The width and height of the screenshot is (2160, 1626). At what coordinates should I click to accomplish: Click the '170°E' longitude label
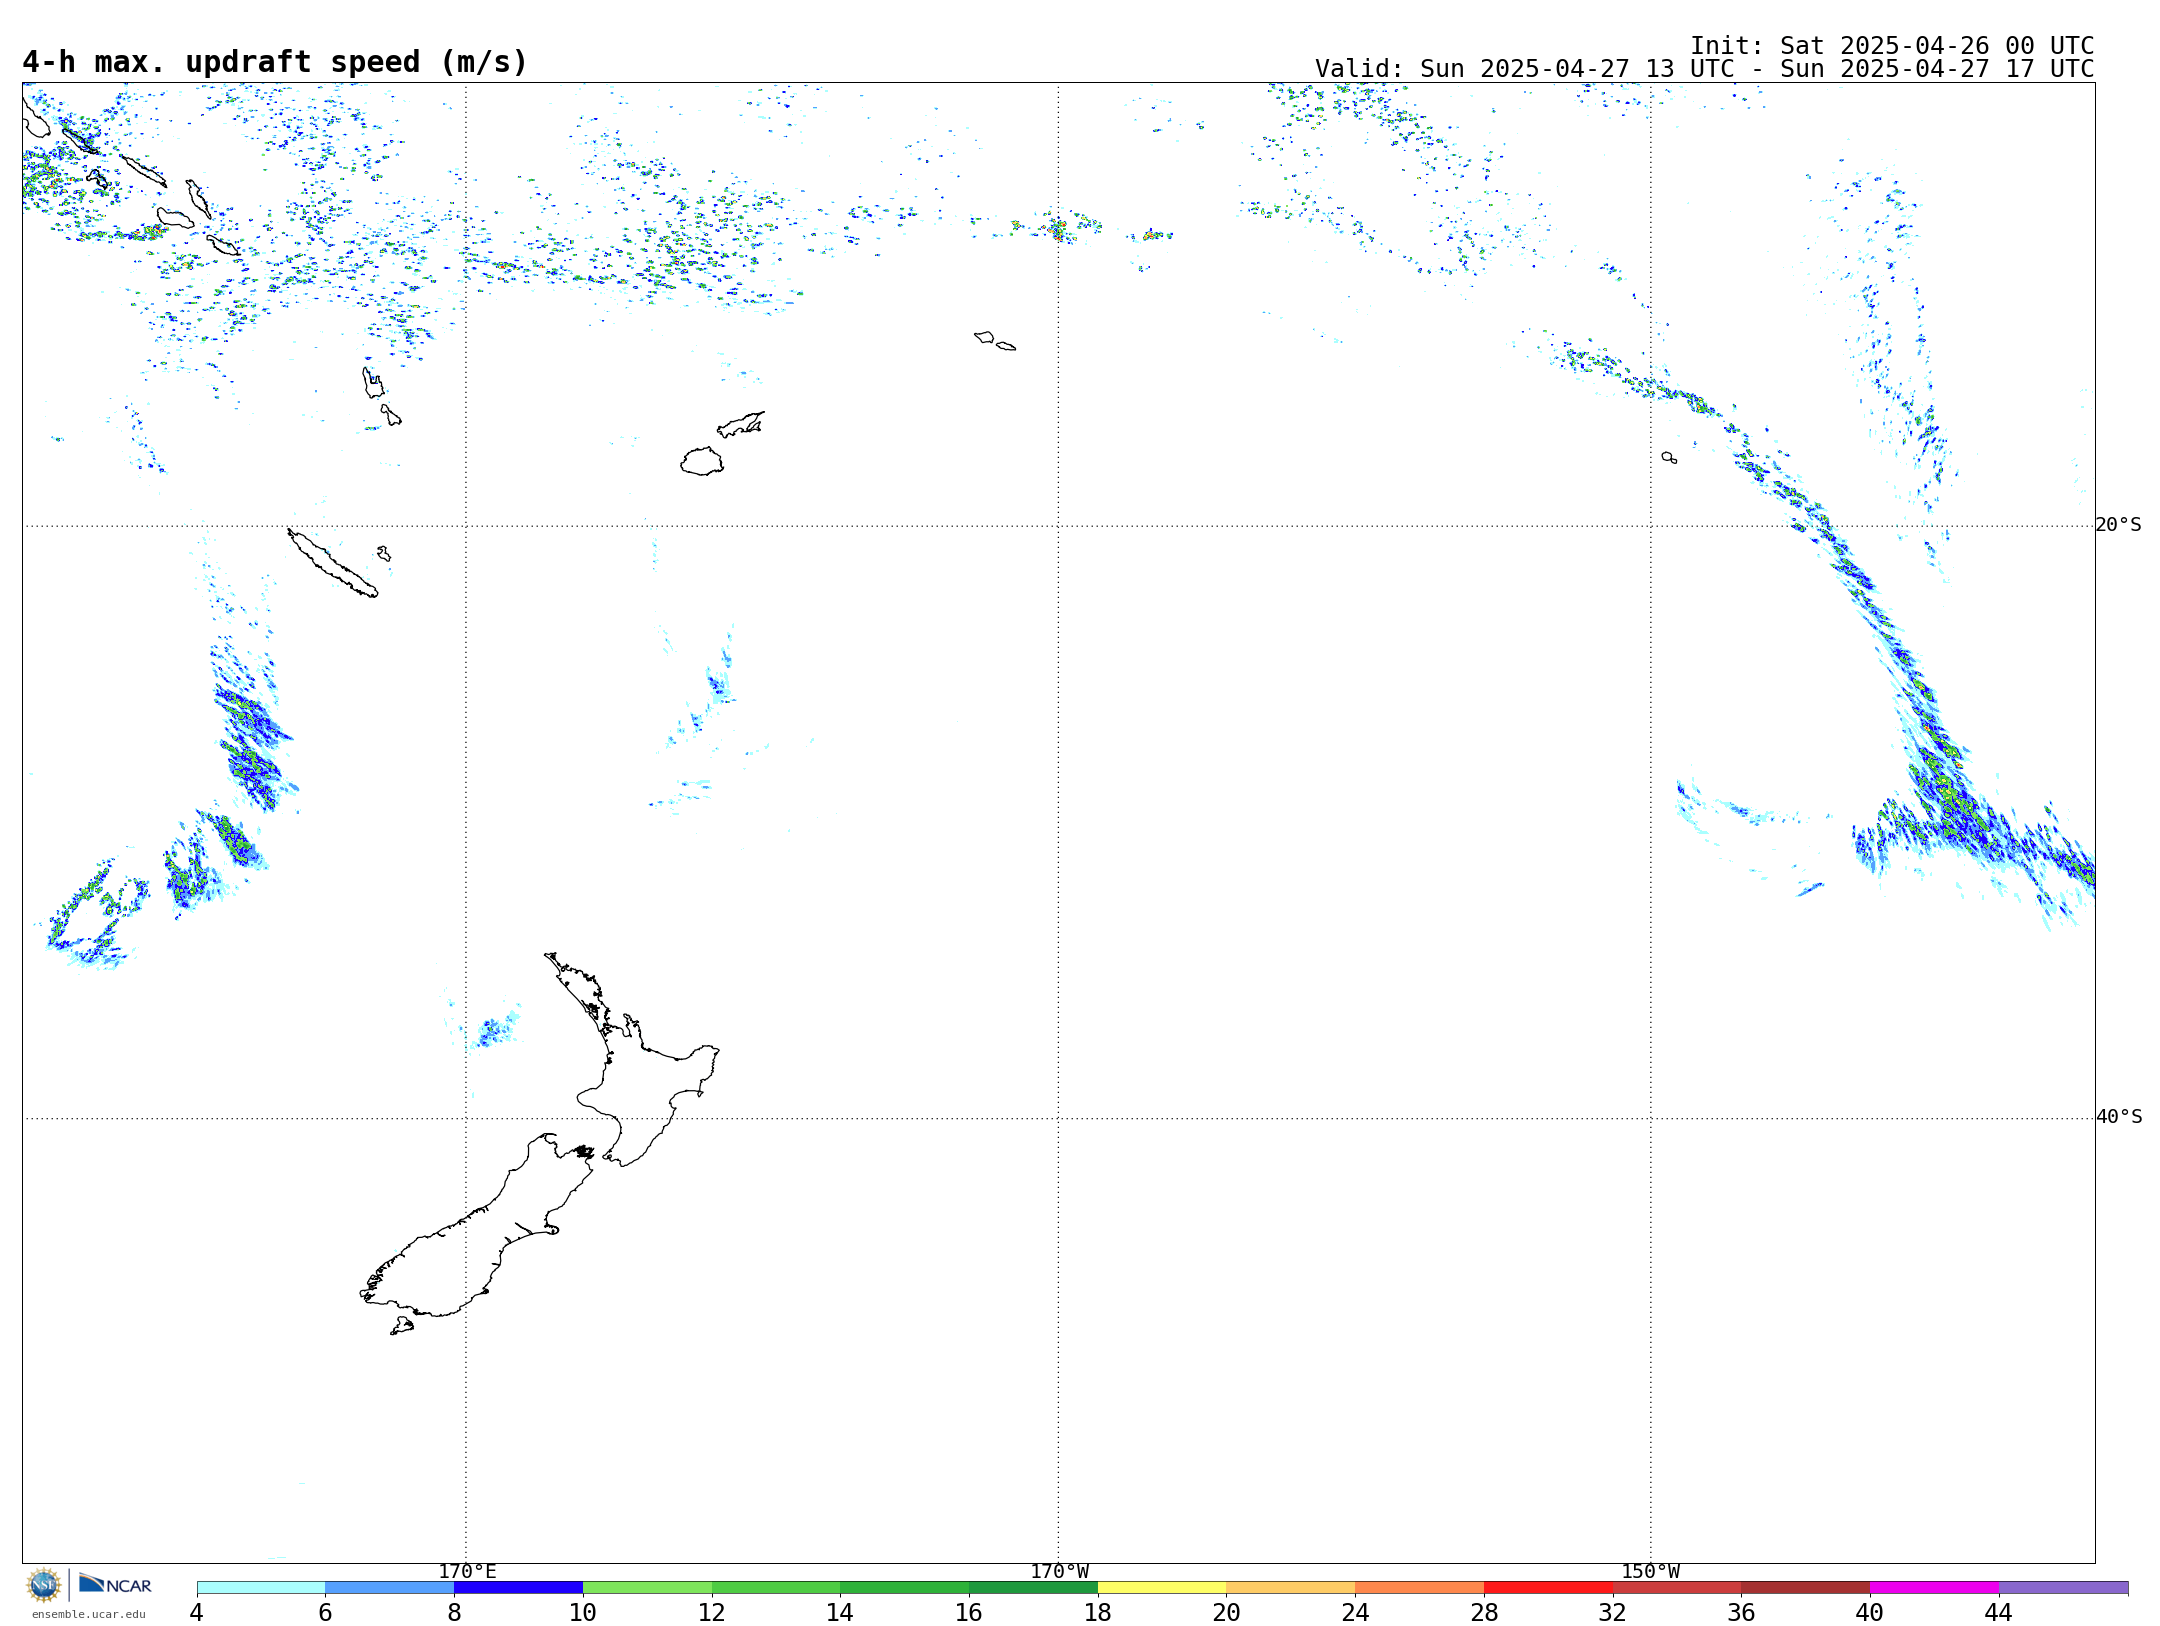click(467, 1572)
